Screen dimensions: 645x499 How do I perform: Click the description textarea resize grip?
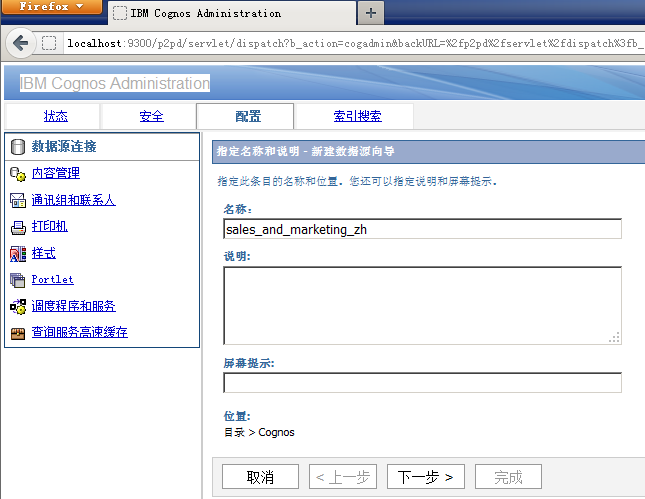point(614,337)
